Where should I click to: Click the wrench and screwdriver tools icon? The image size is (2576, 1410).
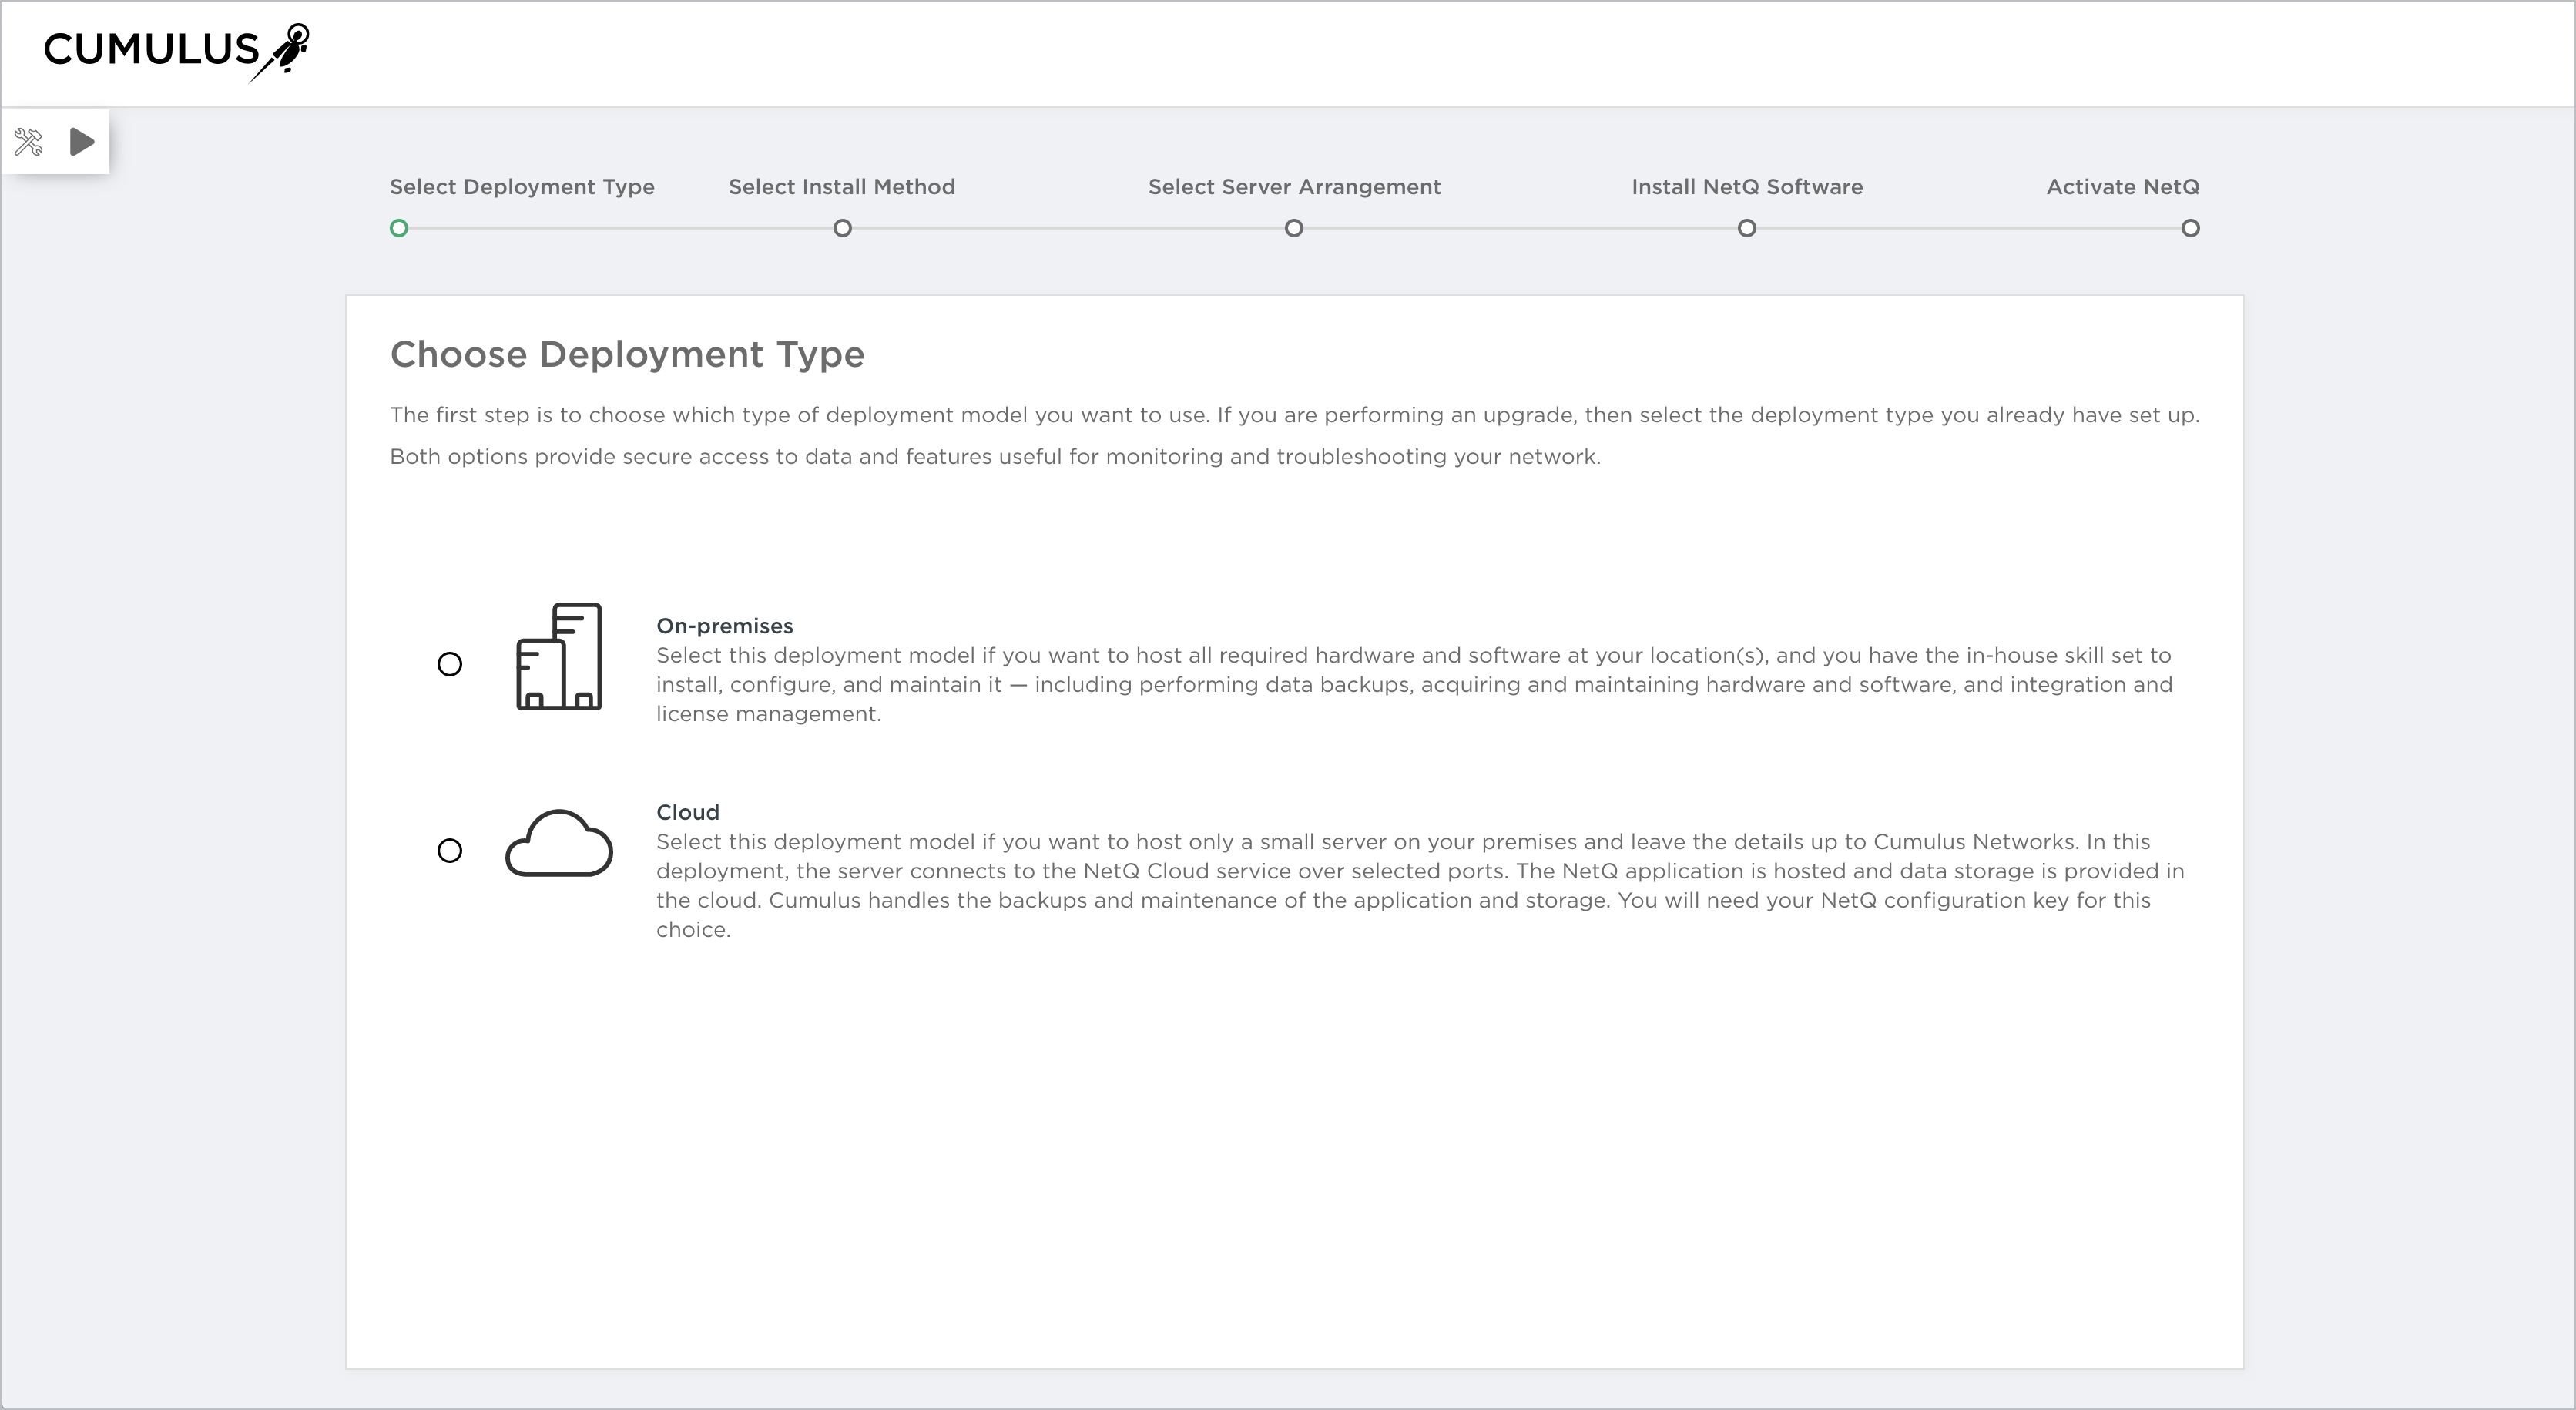click(29, 142)
